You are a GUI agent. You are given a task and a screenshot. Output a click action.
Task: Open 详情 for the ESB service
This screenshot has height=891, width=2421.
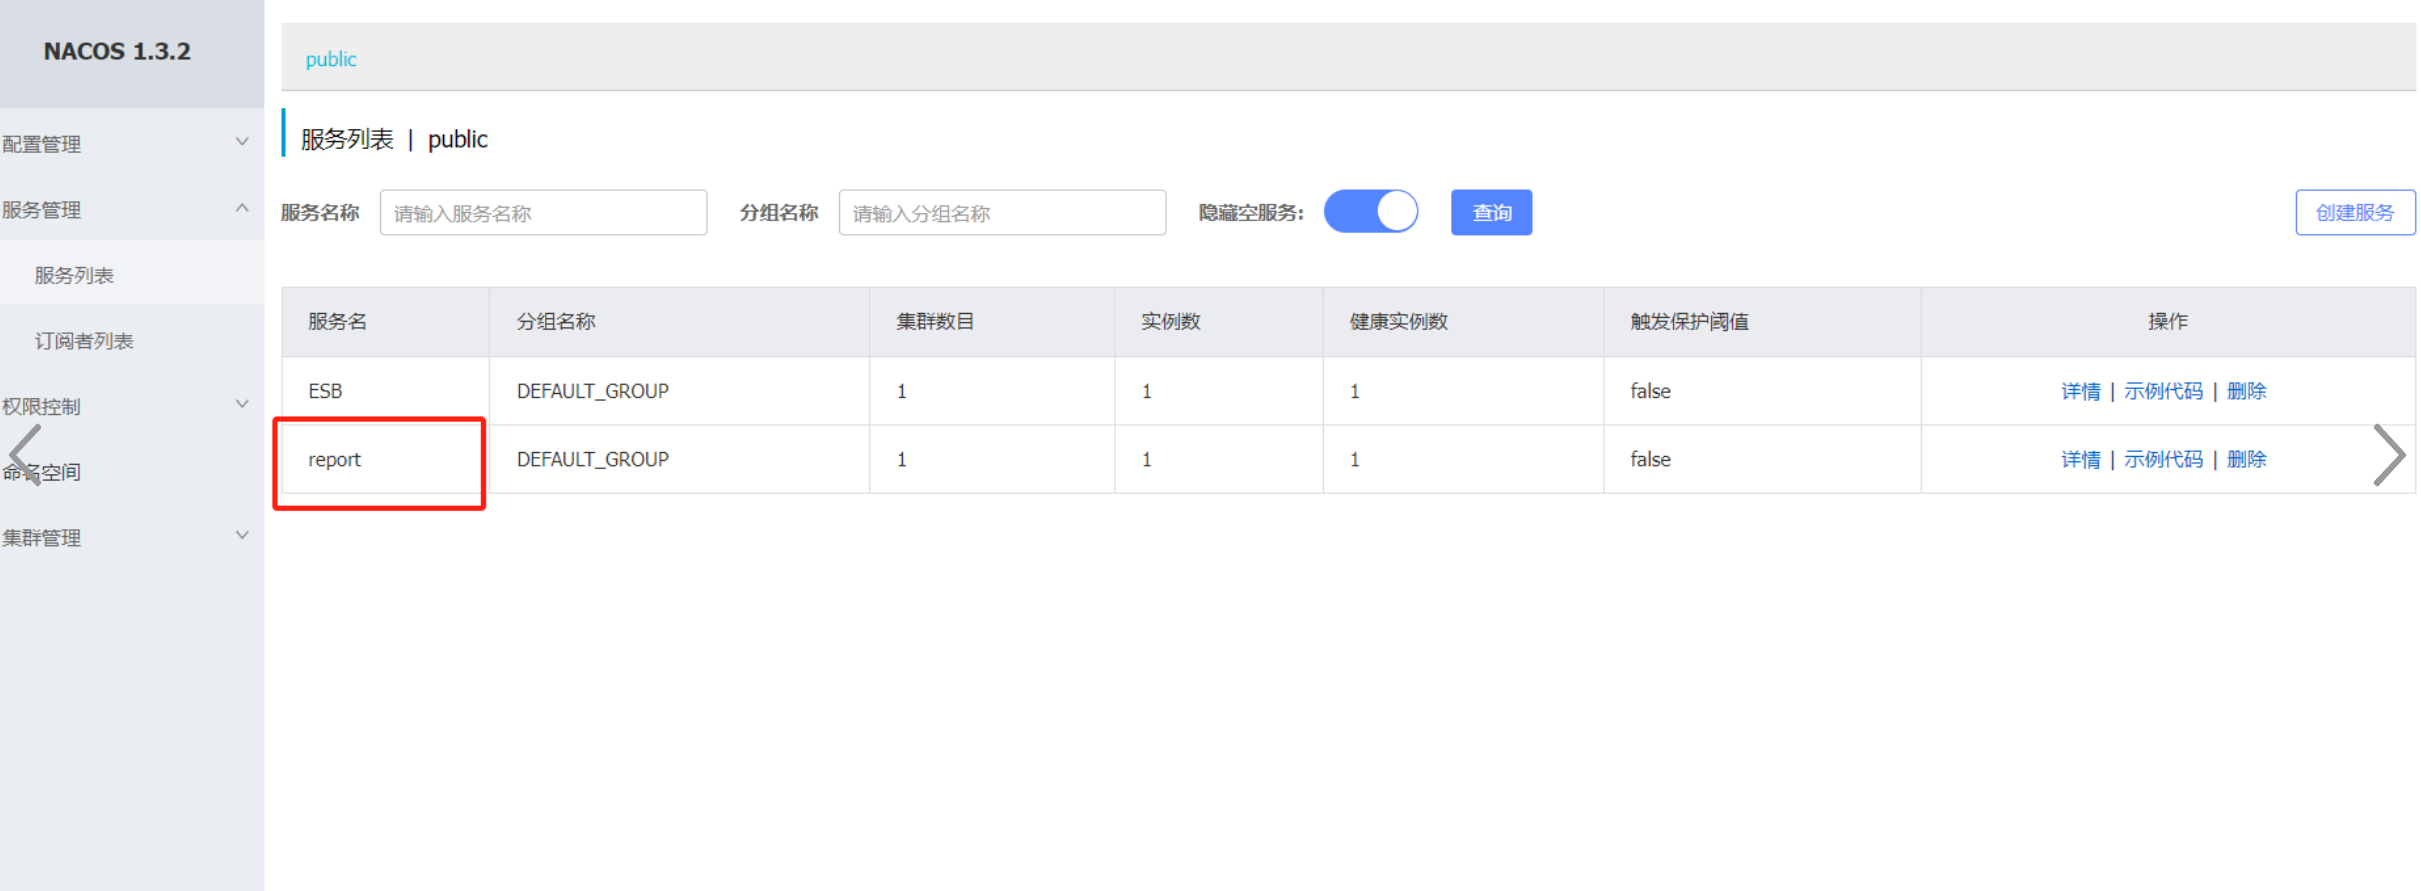[2080, 391]
